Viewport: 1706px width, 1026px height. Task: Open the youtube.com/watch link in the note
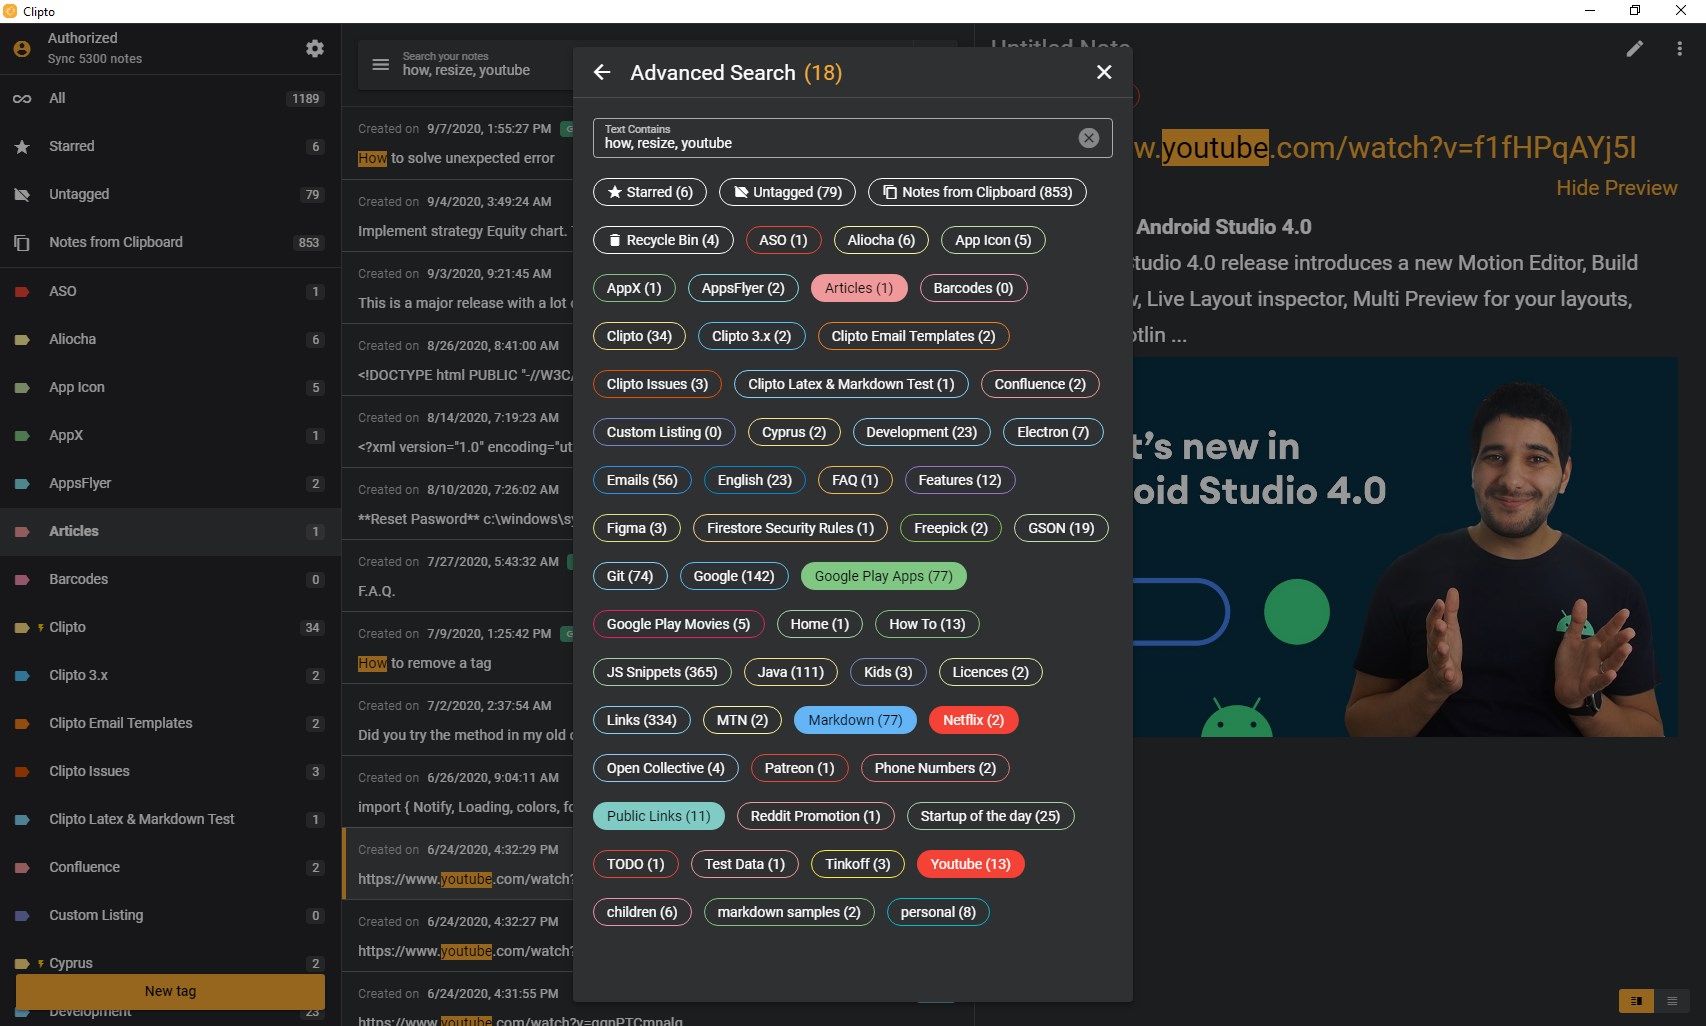pyautogui.click(x=1384, y=148)
